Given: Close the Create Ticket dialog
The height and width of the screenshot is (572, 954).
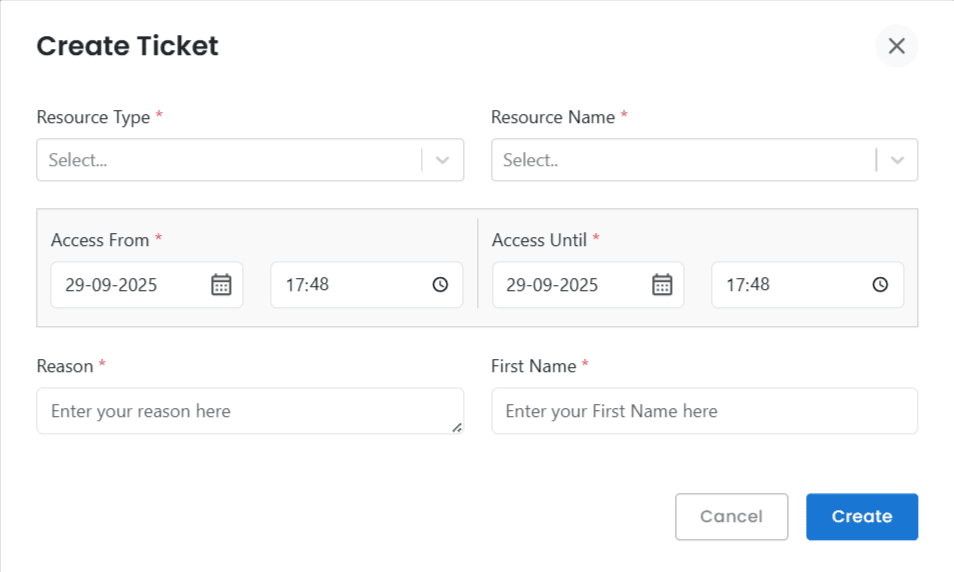Looking at the screenshot, I should [x=896, y=46].
